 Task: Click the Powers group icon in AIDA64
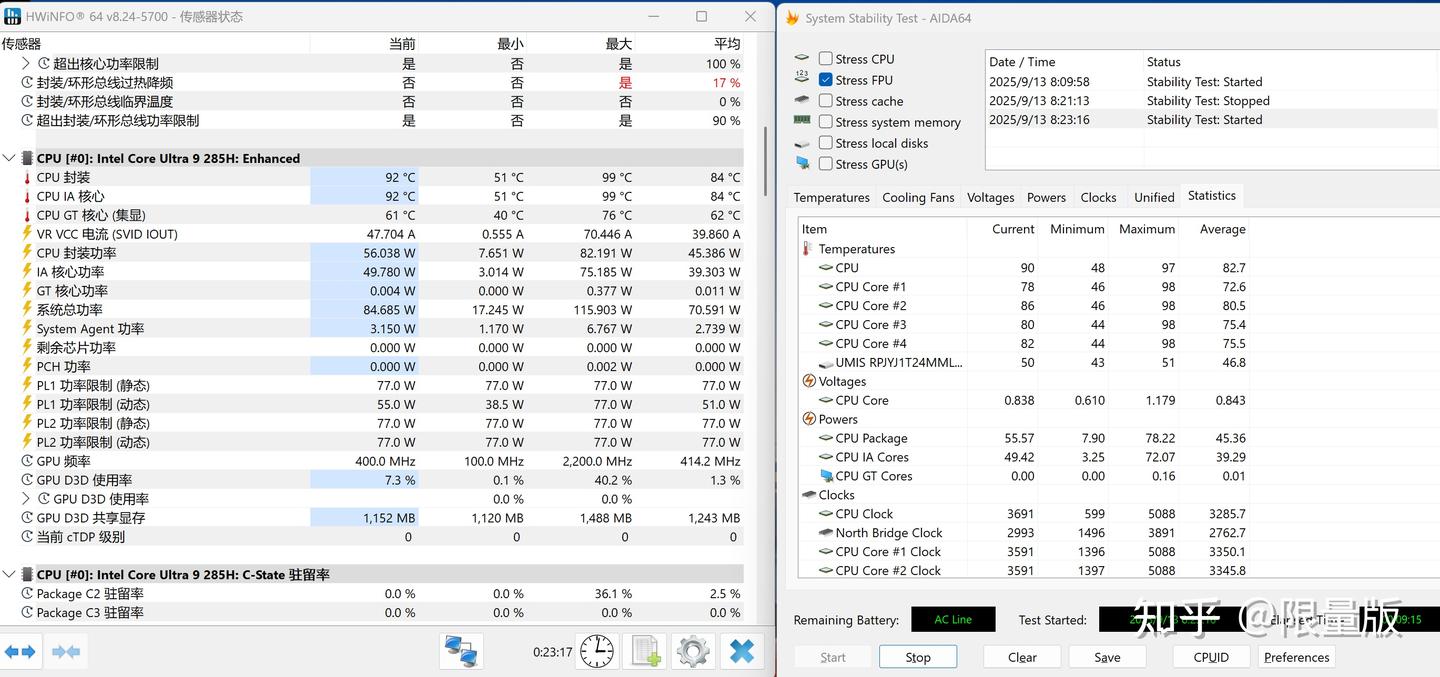809,419
